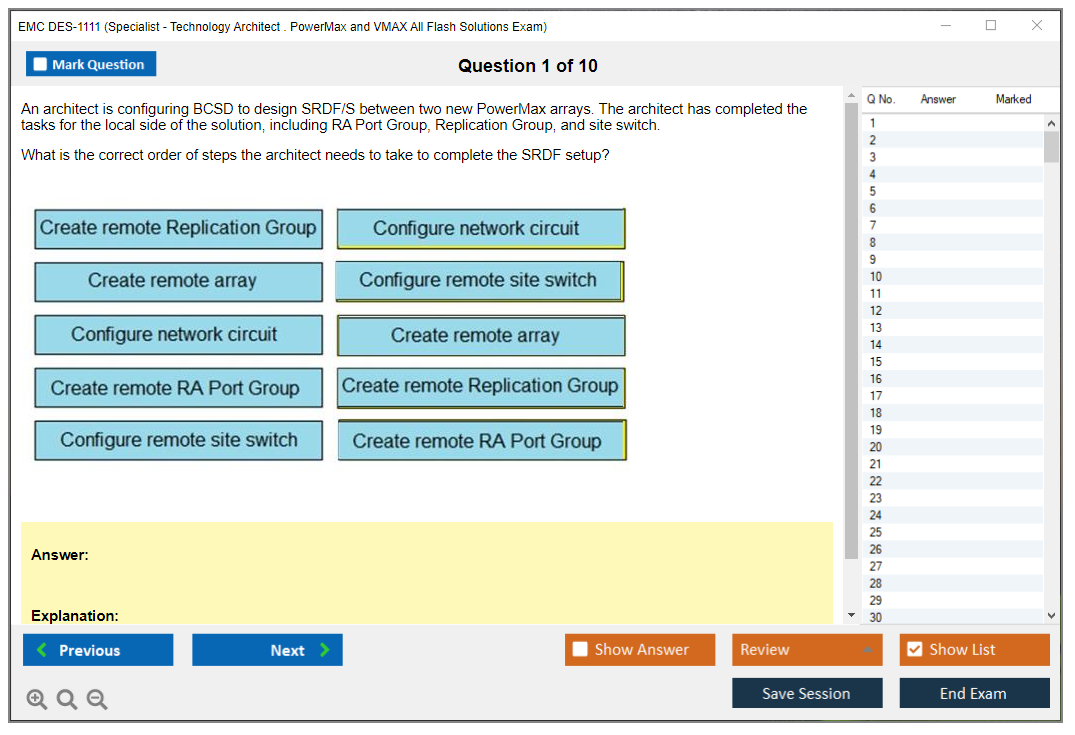The height and width of the screenshot is (735, 1075).
Task: Tick the Mark Question checkbox
Action: [x=41, y=64]
